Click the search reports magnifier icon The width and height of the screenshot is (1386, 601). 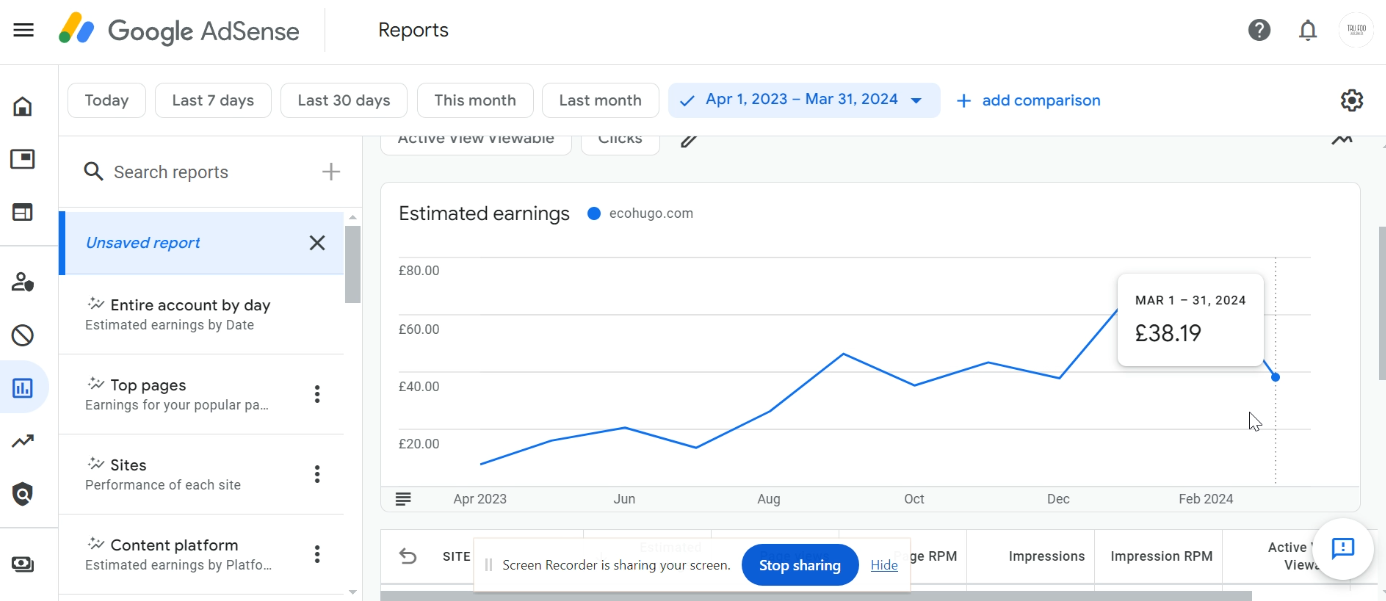point(94,172)
